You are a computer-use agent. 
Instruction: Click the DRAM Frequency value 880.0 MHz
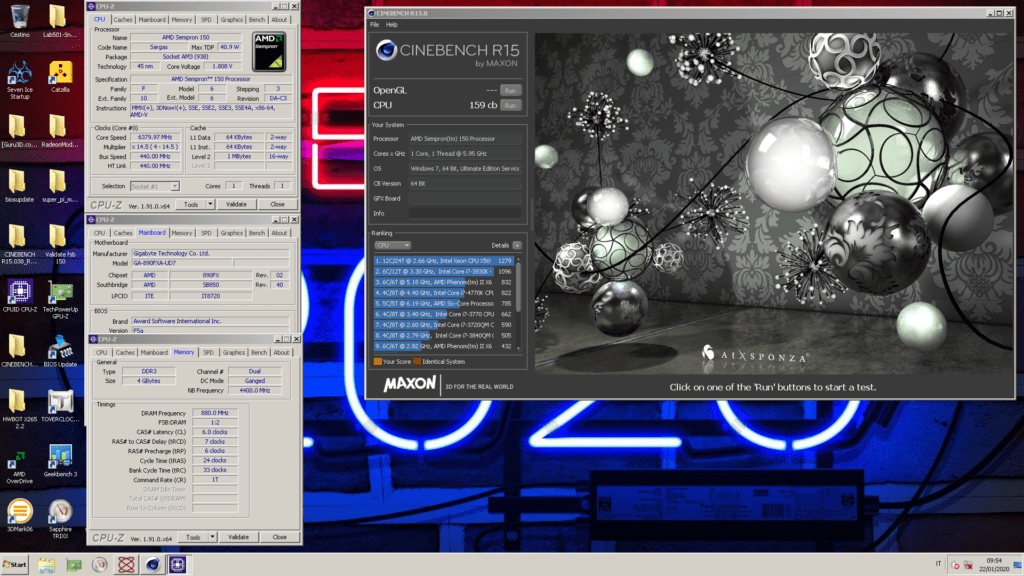[215, 413]
